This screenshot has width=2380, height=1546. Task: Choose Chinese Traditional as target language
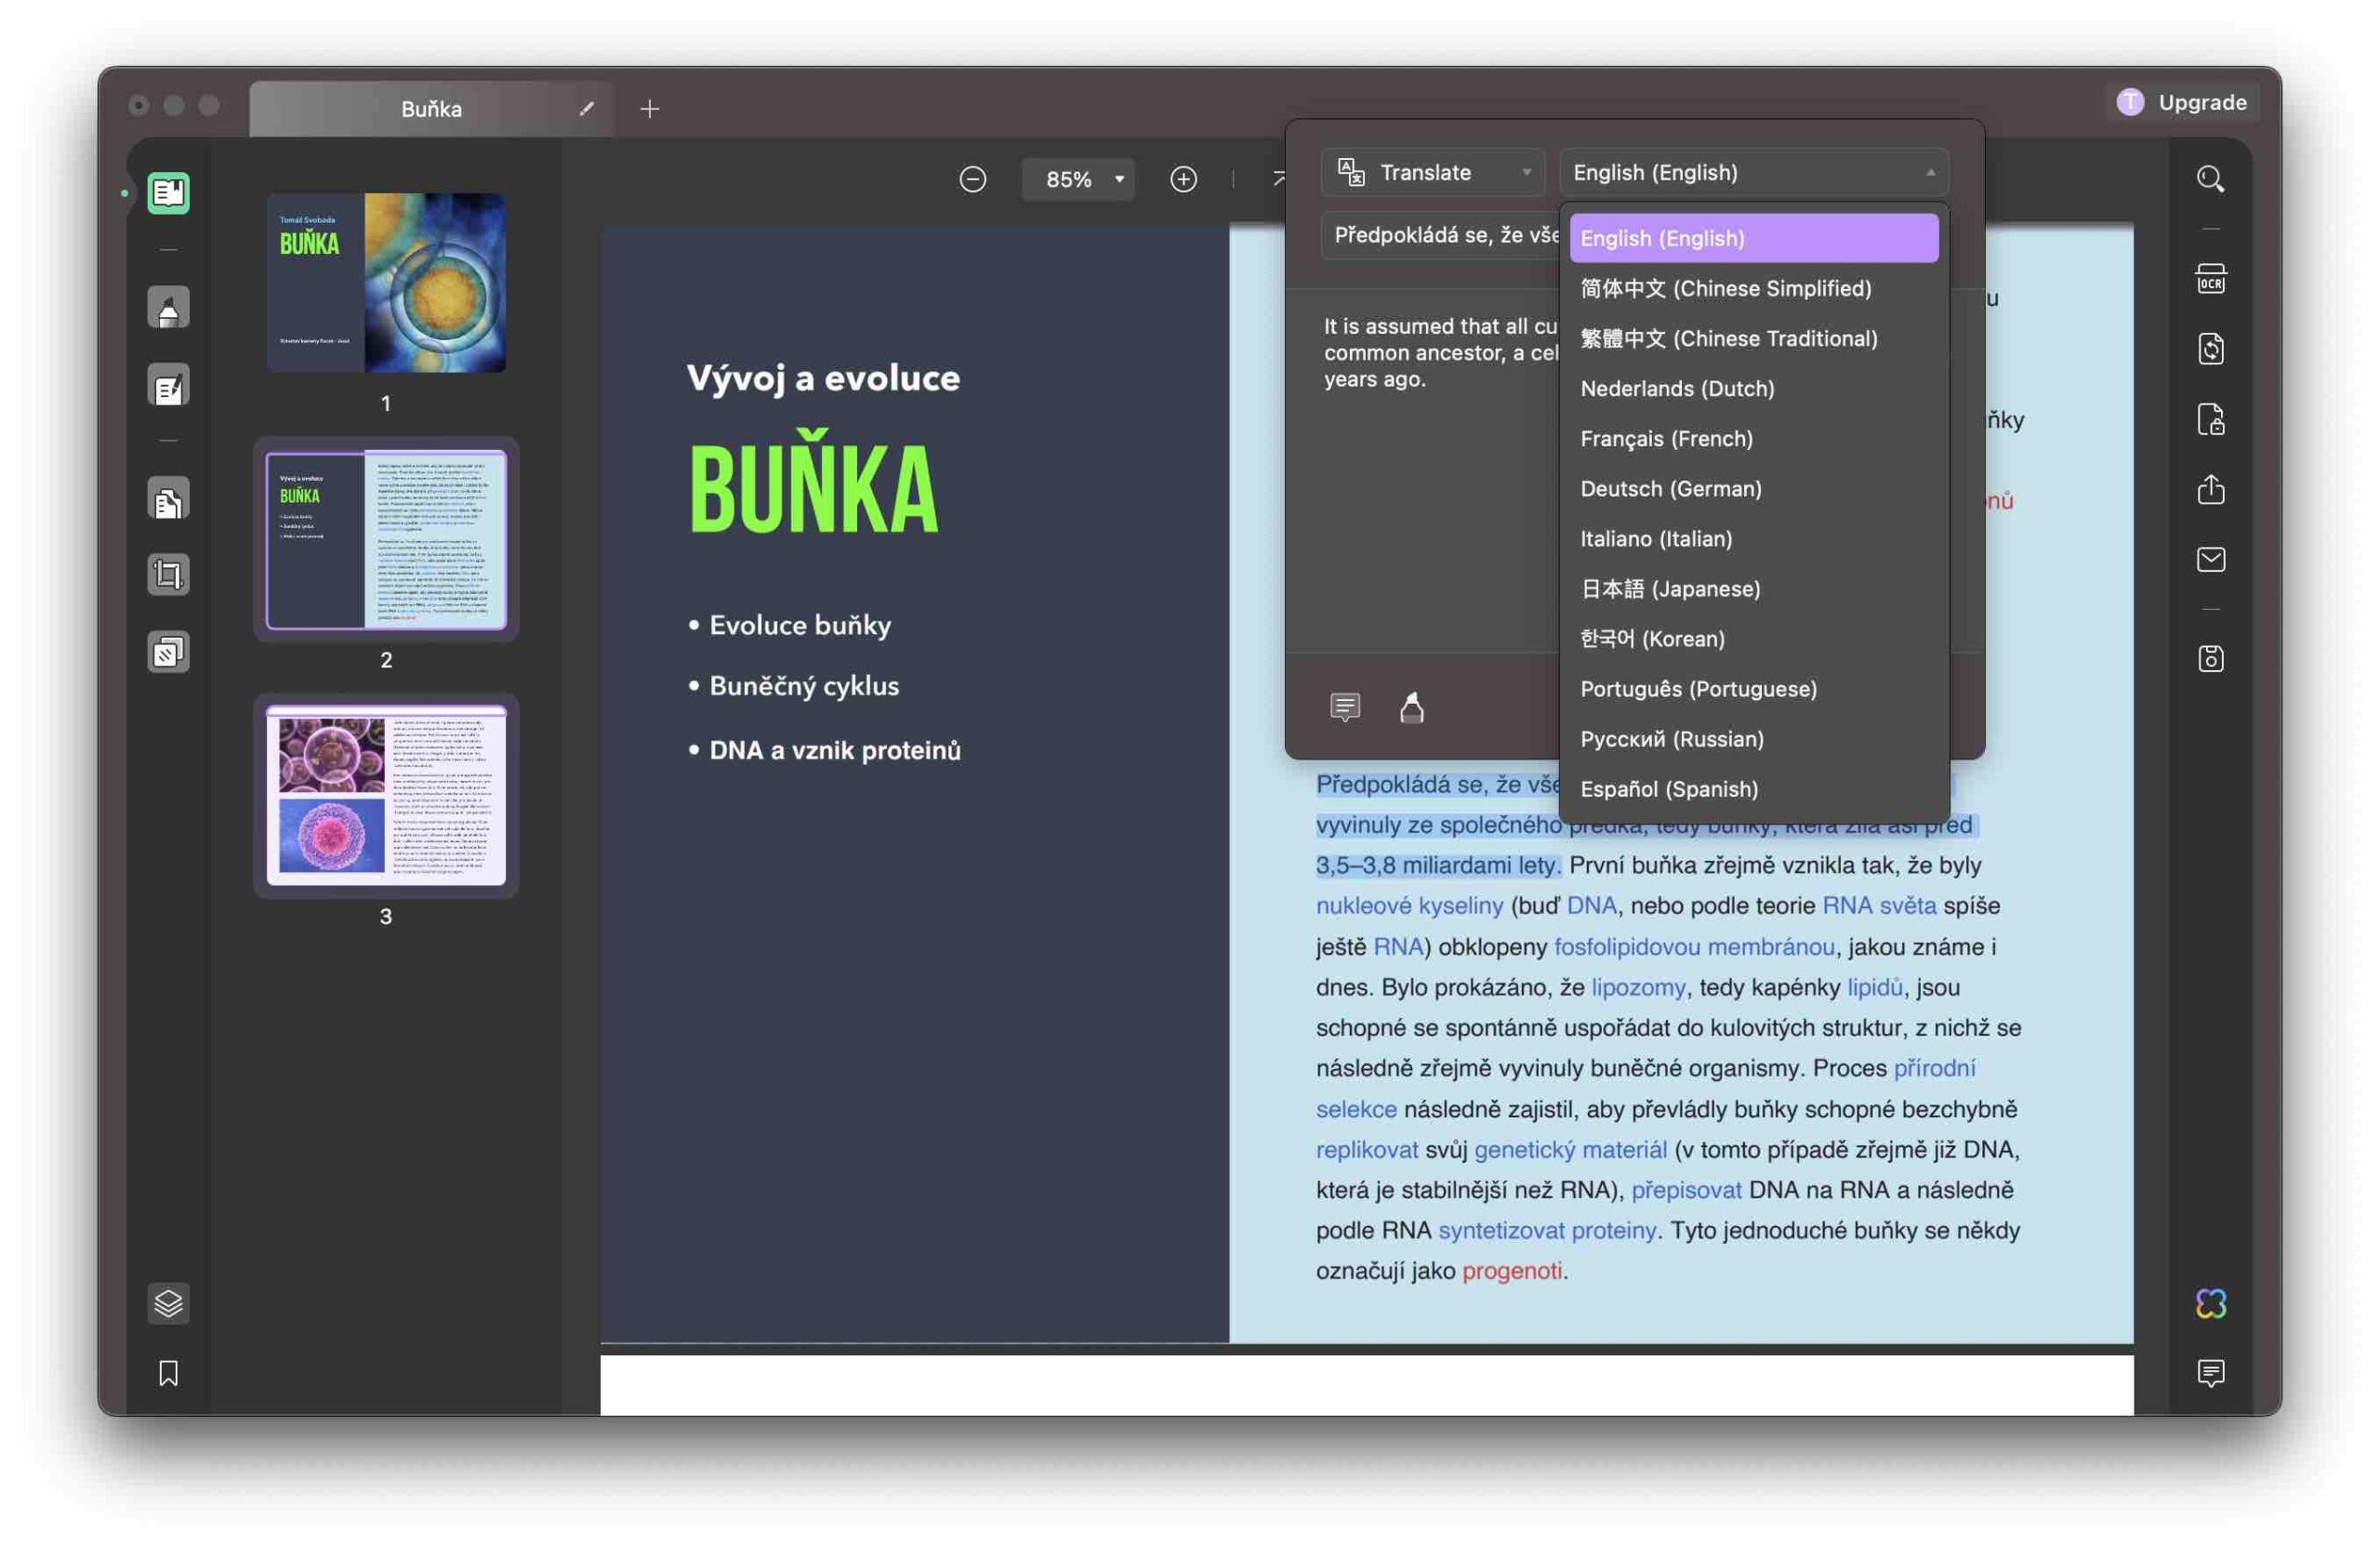1753,338
